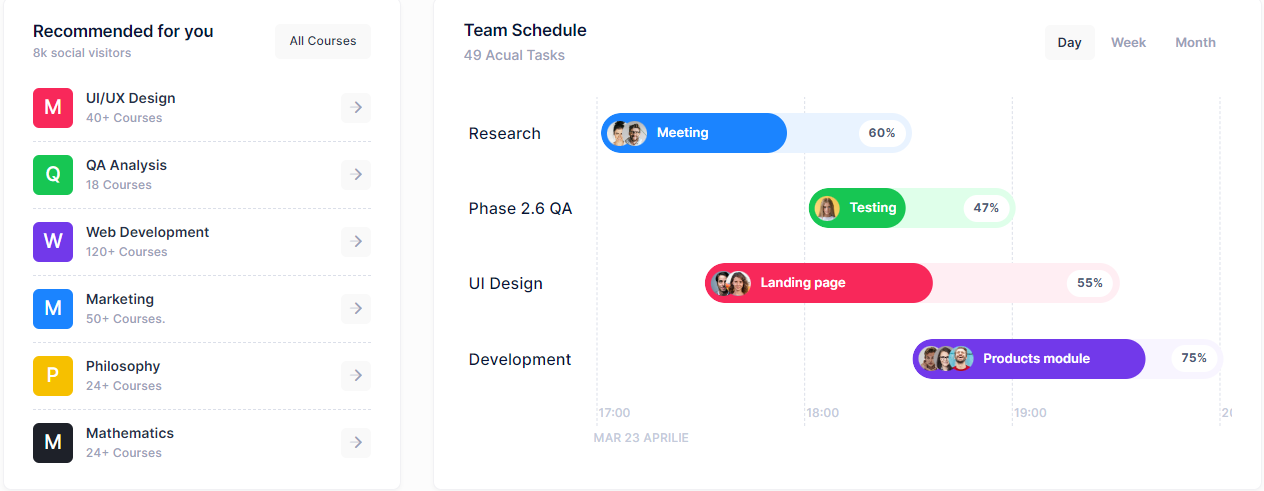
Task: Click the red M icon for UI/UX Design
Action: (53, 108)
